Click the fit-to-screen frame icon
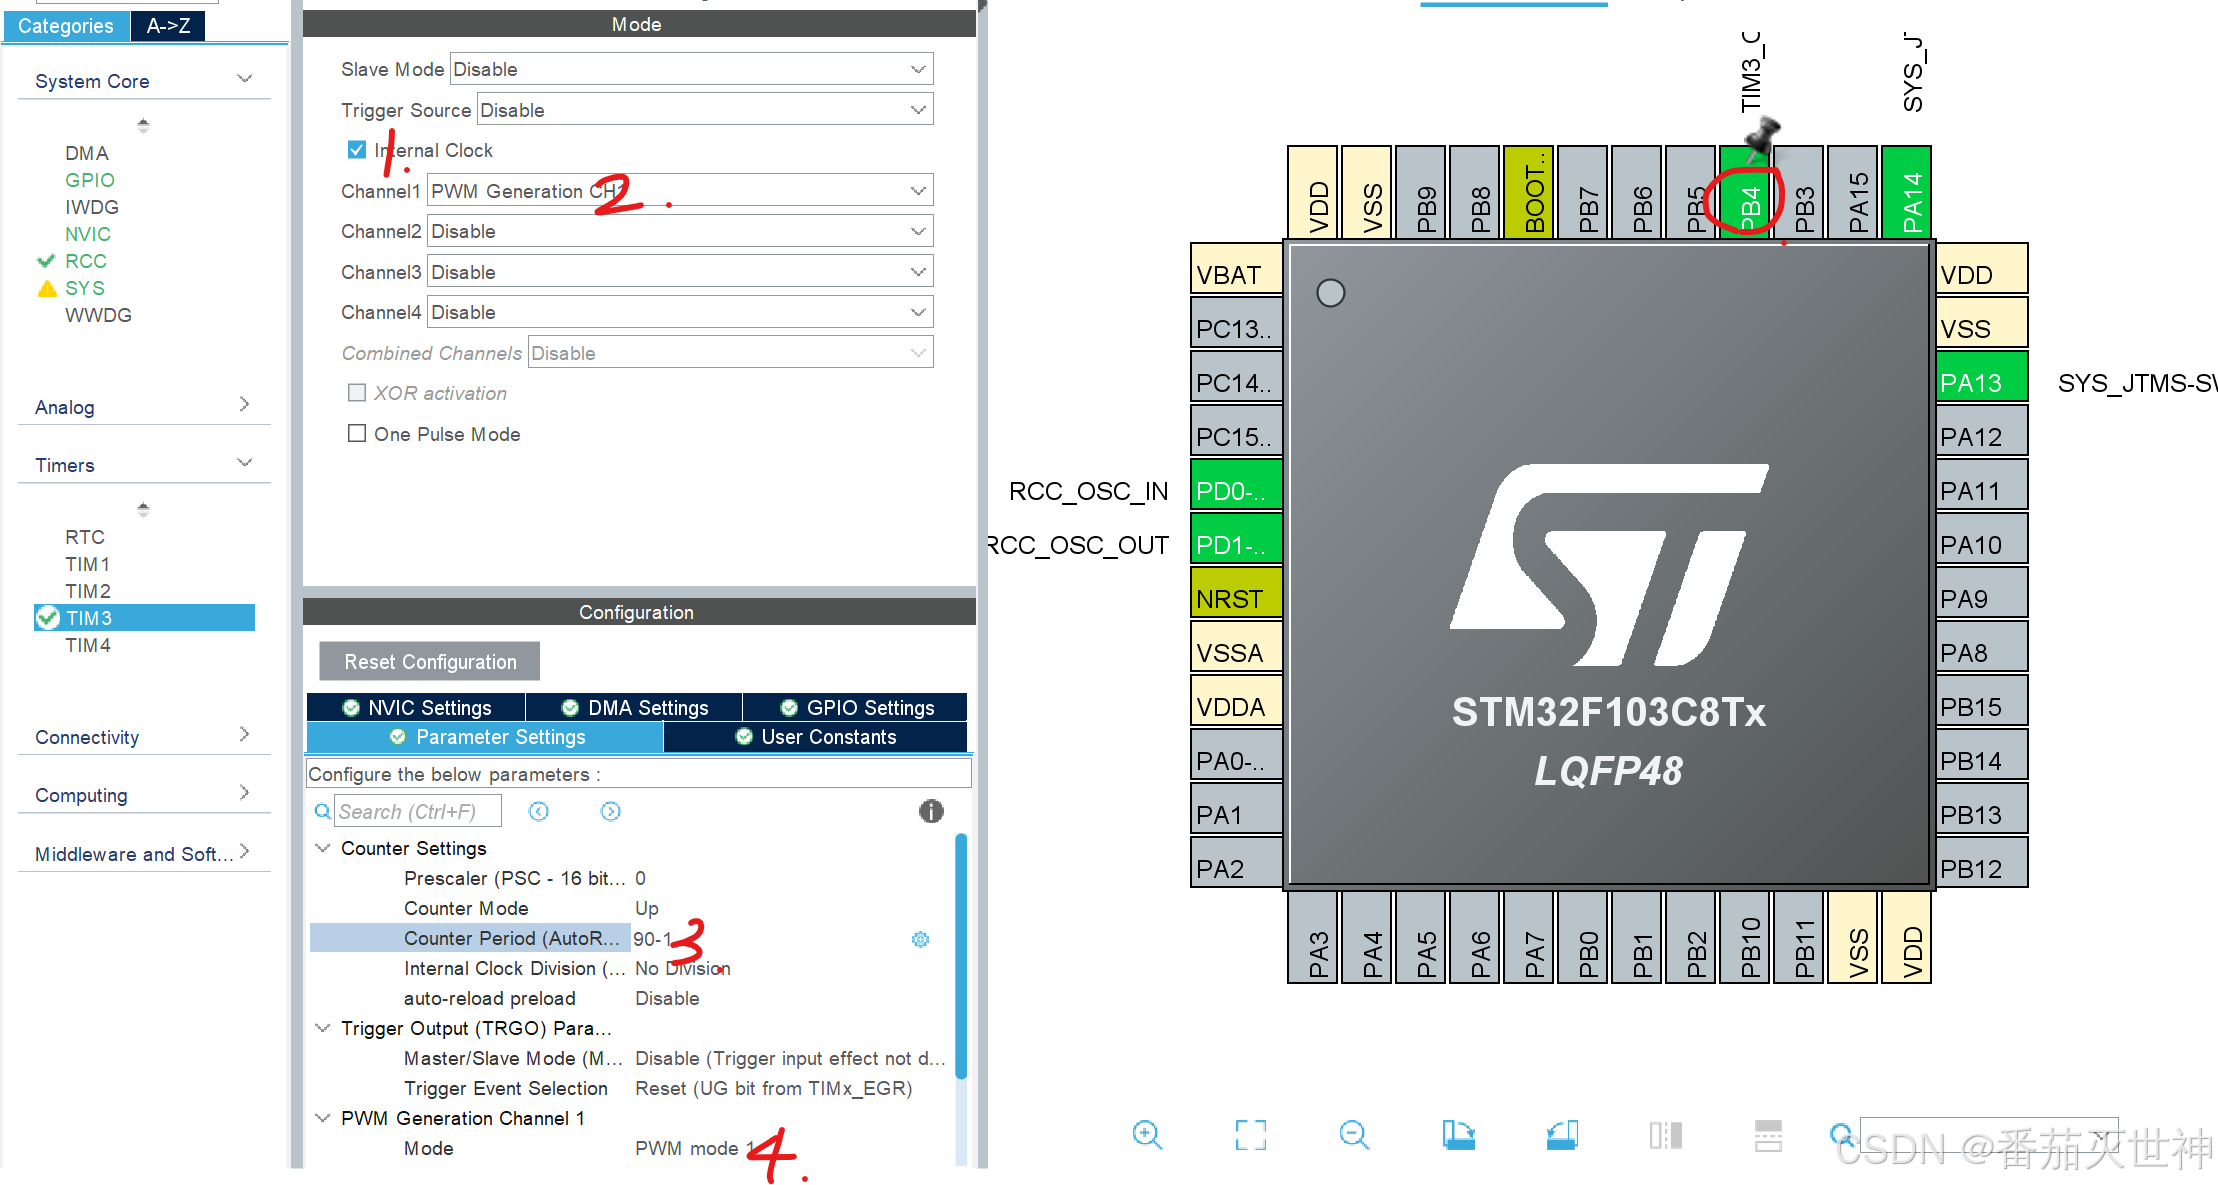The width and height of the screenshot is (2218, 1185). 1250,1134
